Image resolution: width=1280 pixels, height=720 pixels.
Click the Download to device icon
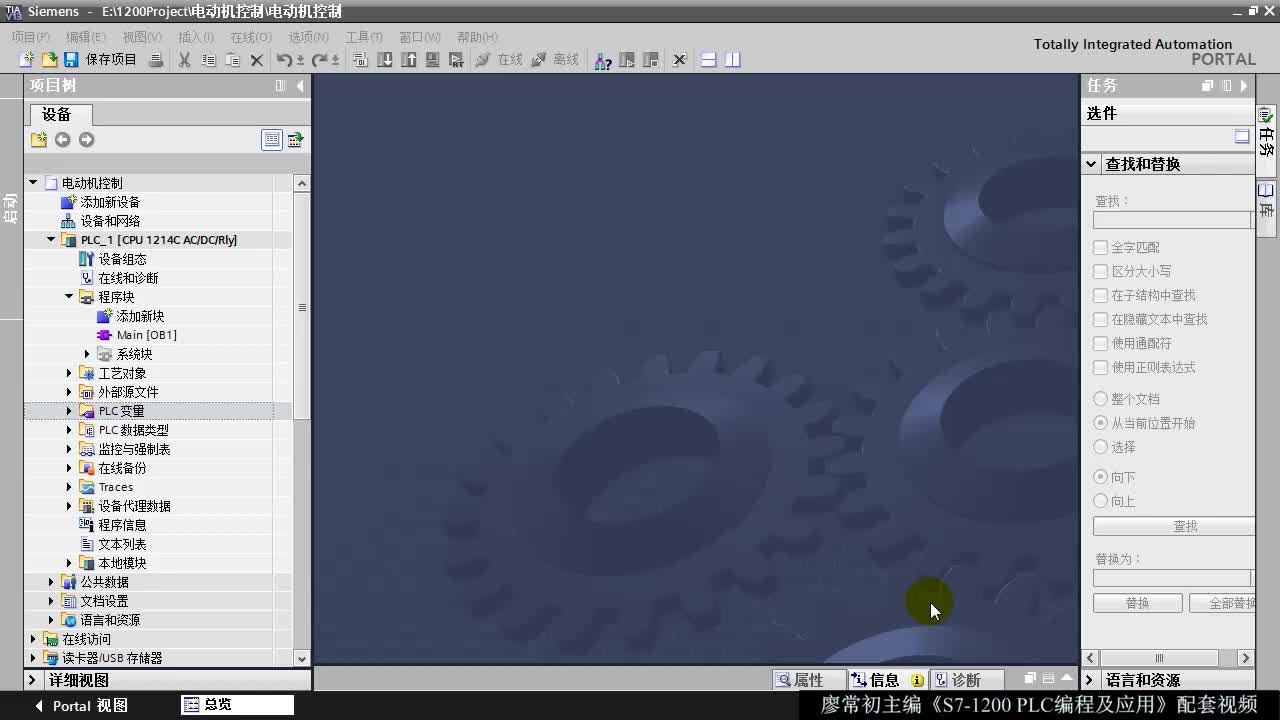(386, 60)
